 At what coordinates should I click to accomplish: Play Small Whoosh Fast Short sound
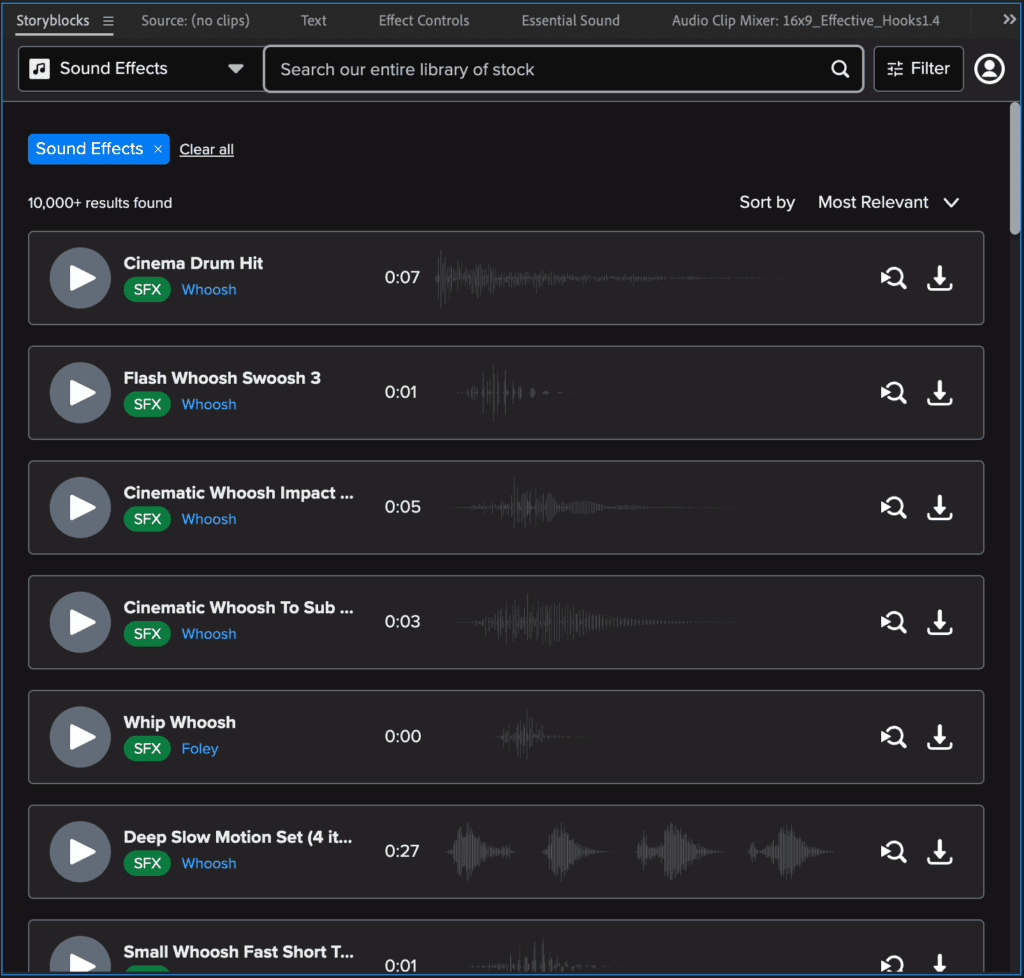[80, 956]
